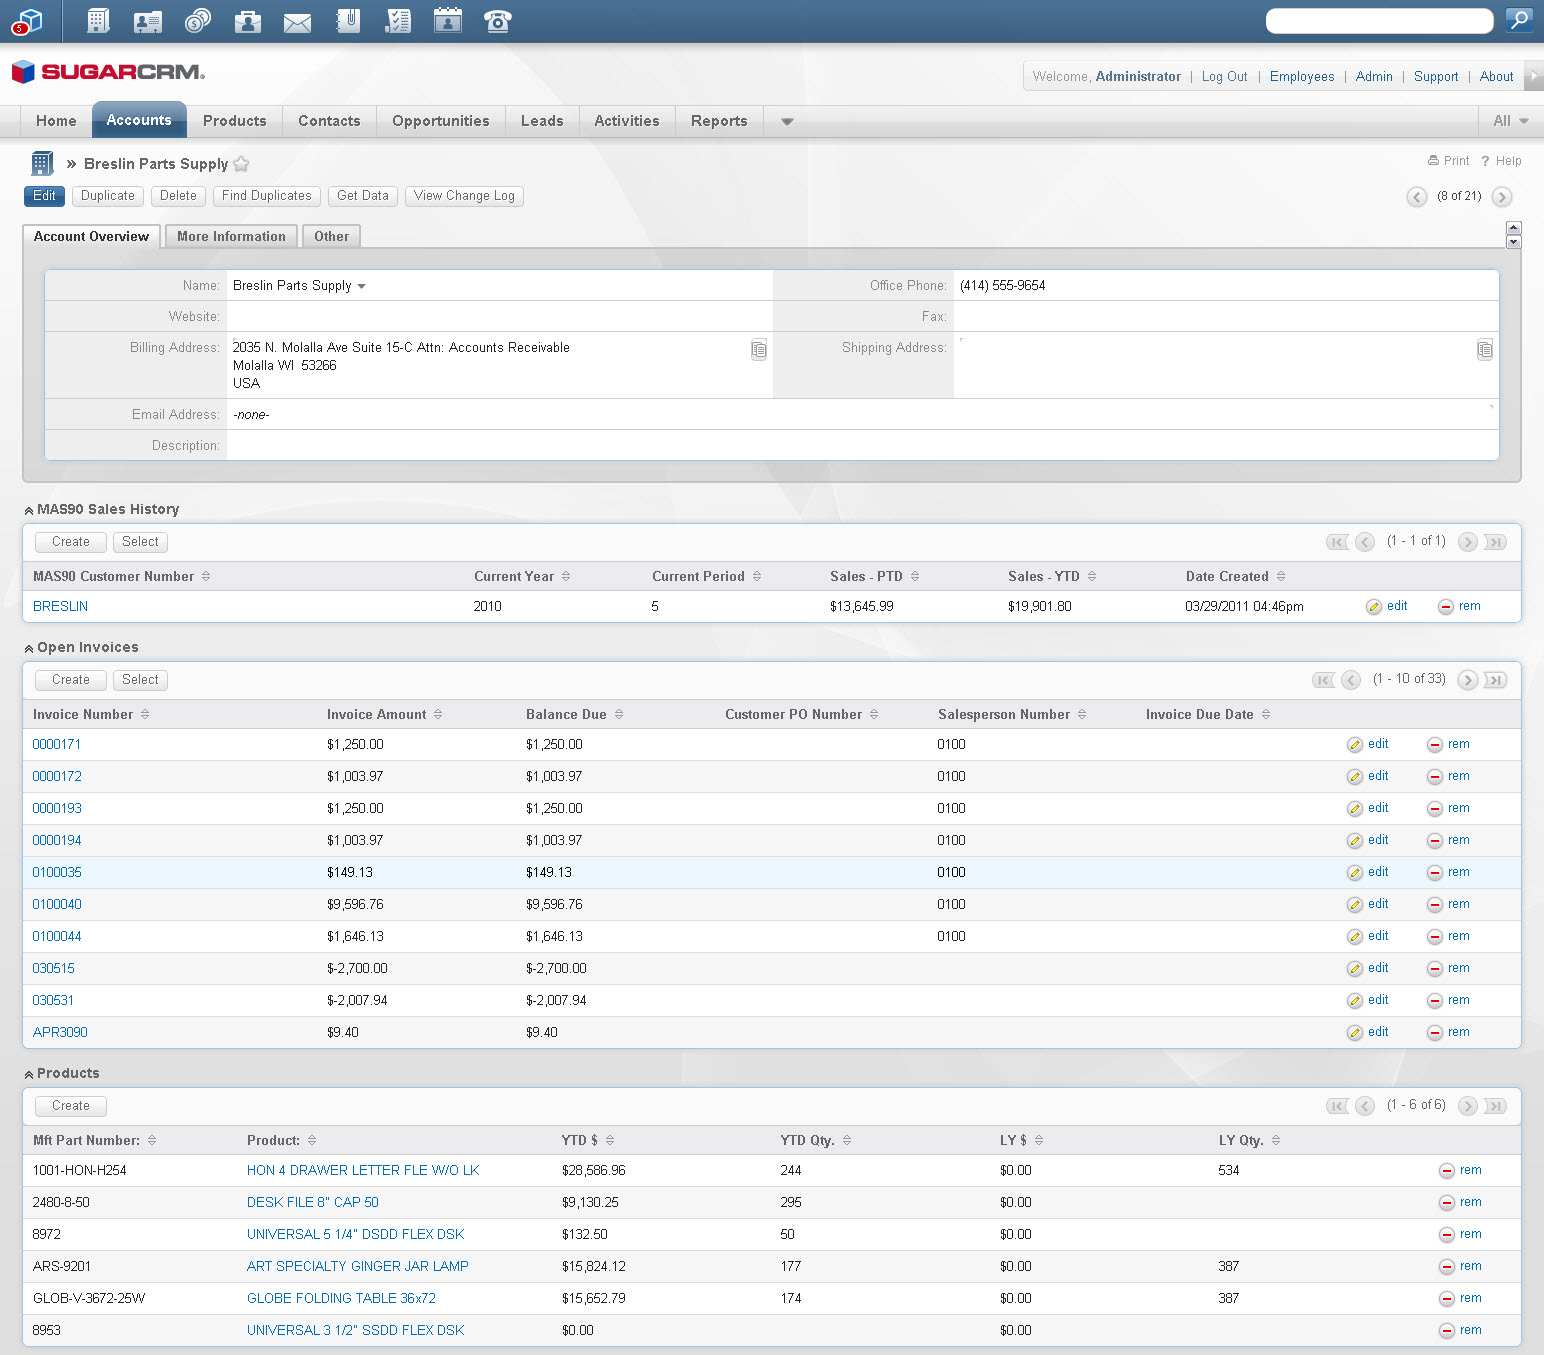1544x1355 pixels.
Task: Mark Breslin Parts Supply as favorite star
Action: [x=241, y=164]
